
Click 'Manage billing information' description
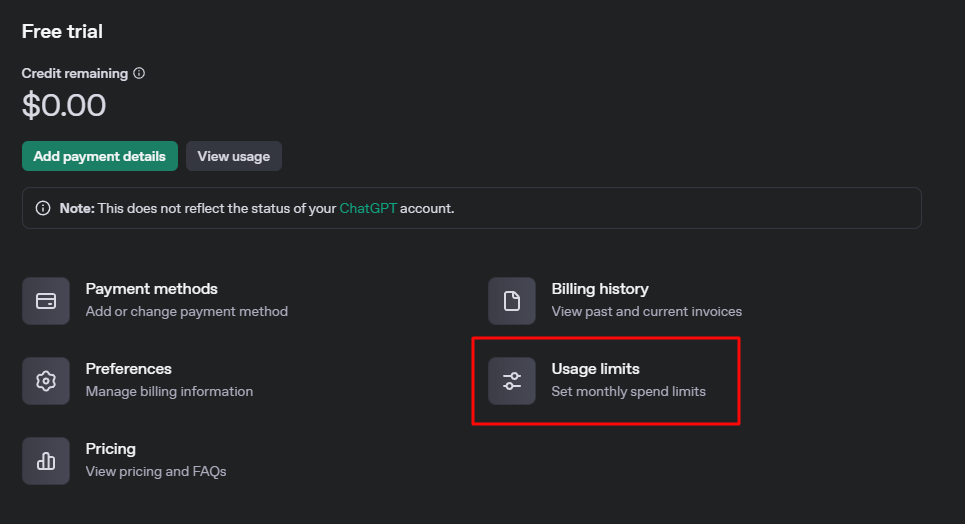coord(169,391)
